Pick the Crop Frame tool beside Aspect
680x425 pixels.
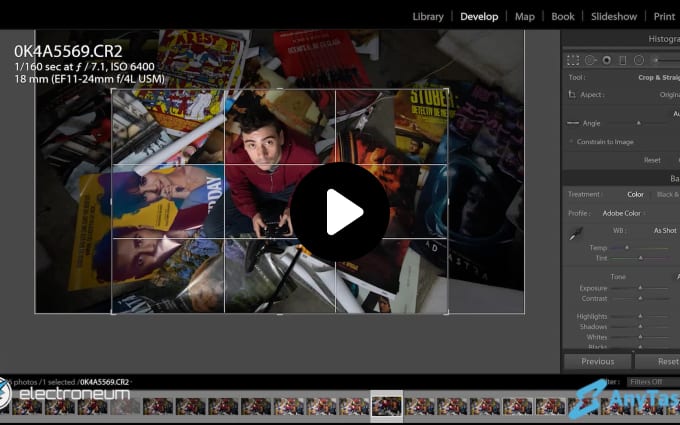click(572, 95)
